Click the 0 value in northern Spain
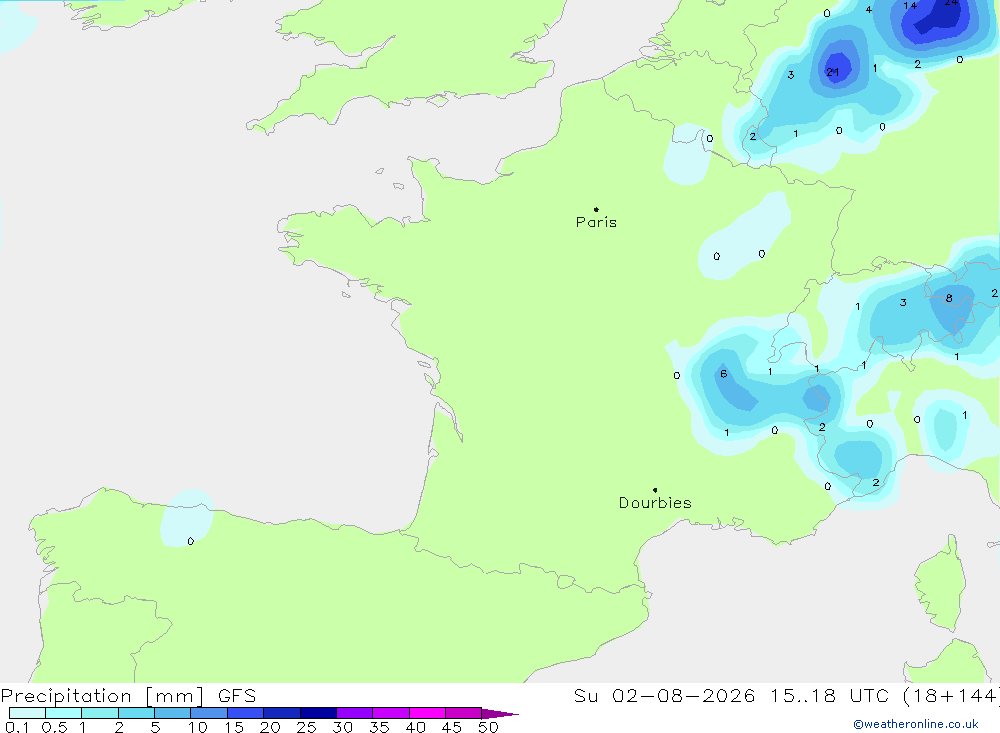 pos(191,541)
